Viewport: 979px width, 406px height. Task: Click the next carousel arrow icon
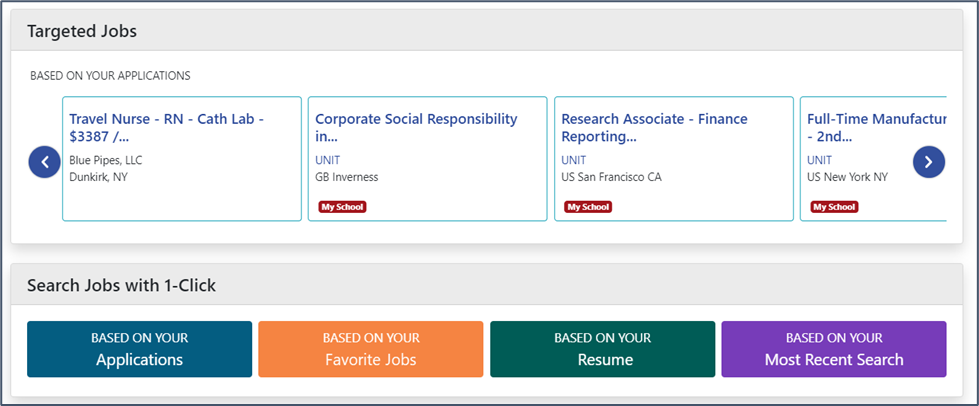(928, 162)
